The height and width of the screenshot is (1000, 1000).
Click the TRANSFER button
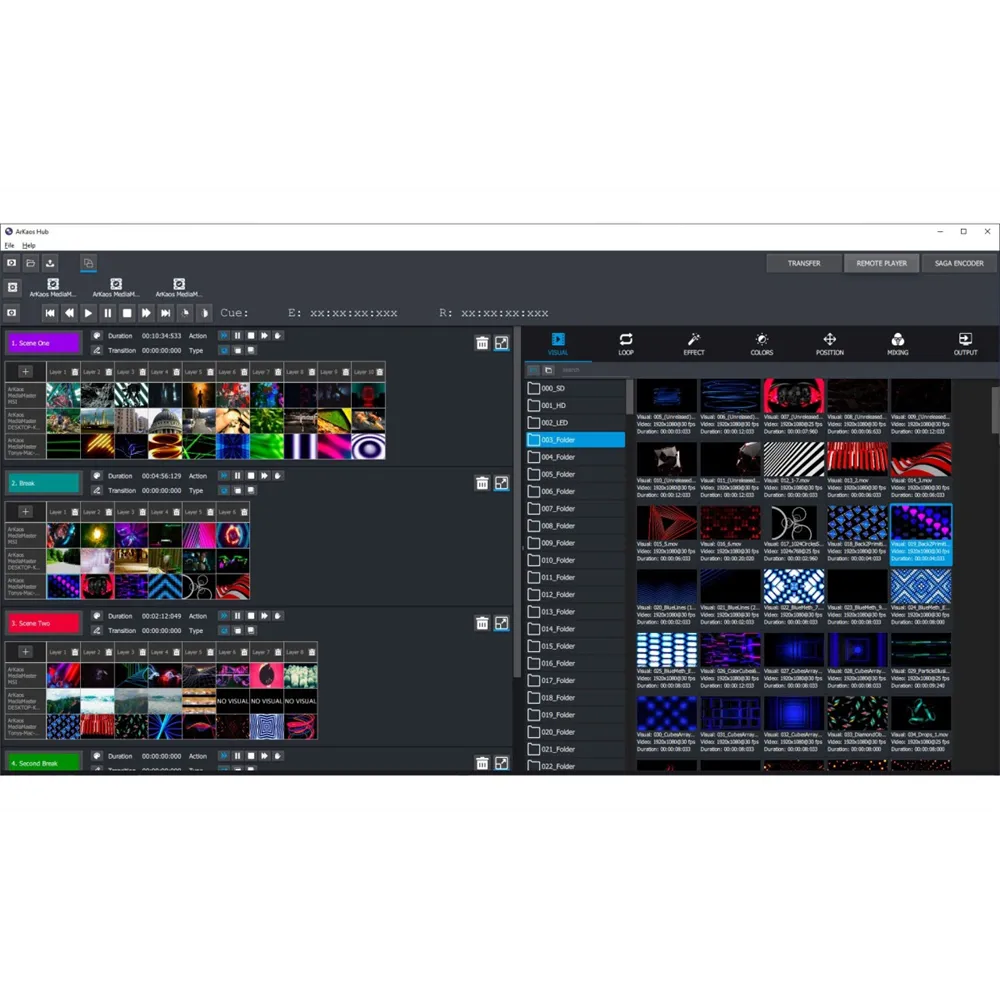click(804, 263)
